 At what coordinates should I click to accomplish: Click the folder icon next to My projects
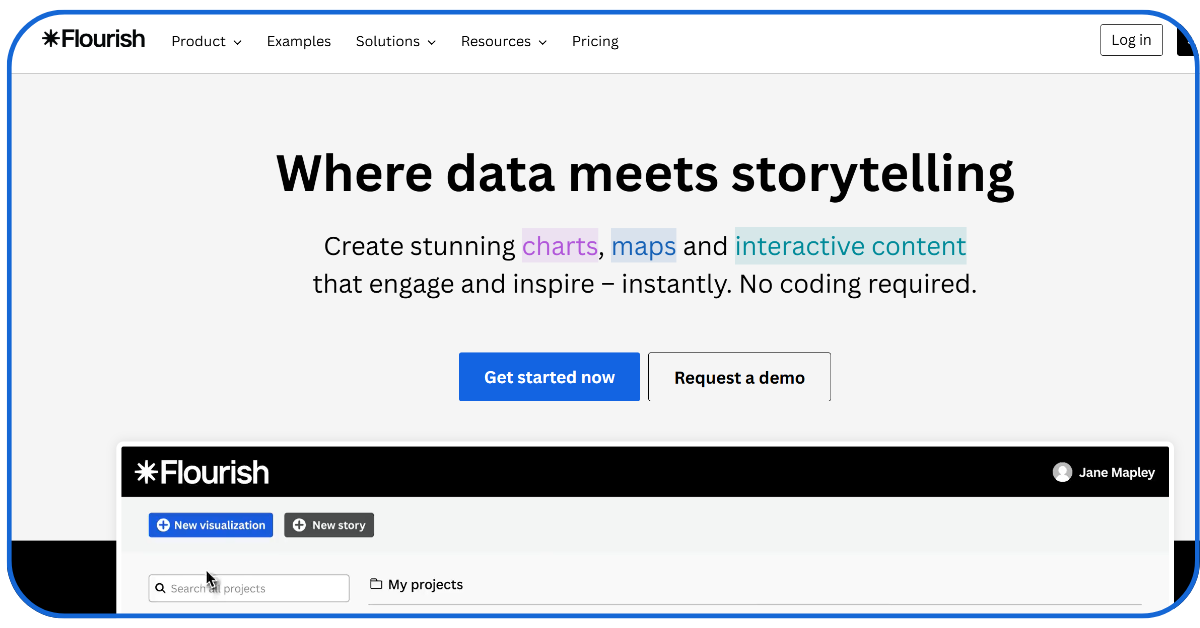[374, 584]
